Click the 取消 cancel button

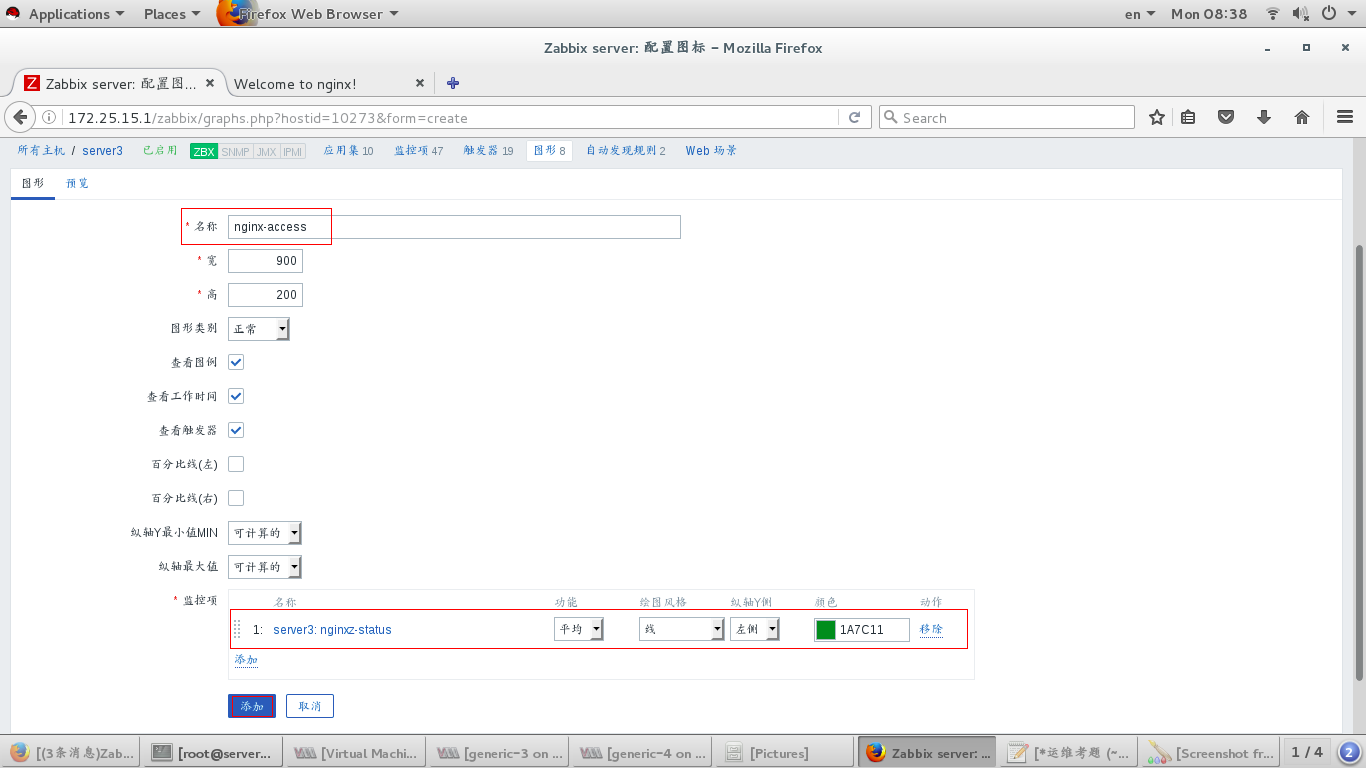tap(310, 706)
